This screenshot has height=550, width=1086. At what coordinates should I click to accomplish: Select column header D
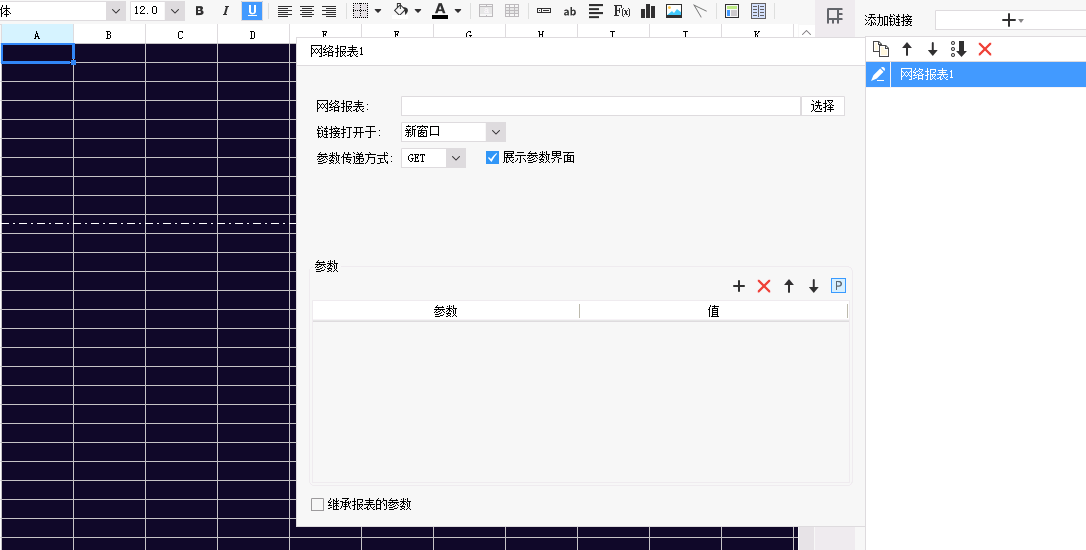253,34
